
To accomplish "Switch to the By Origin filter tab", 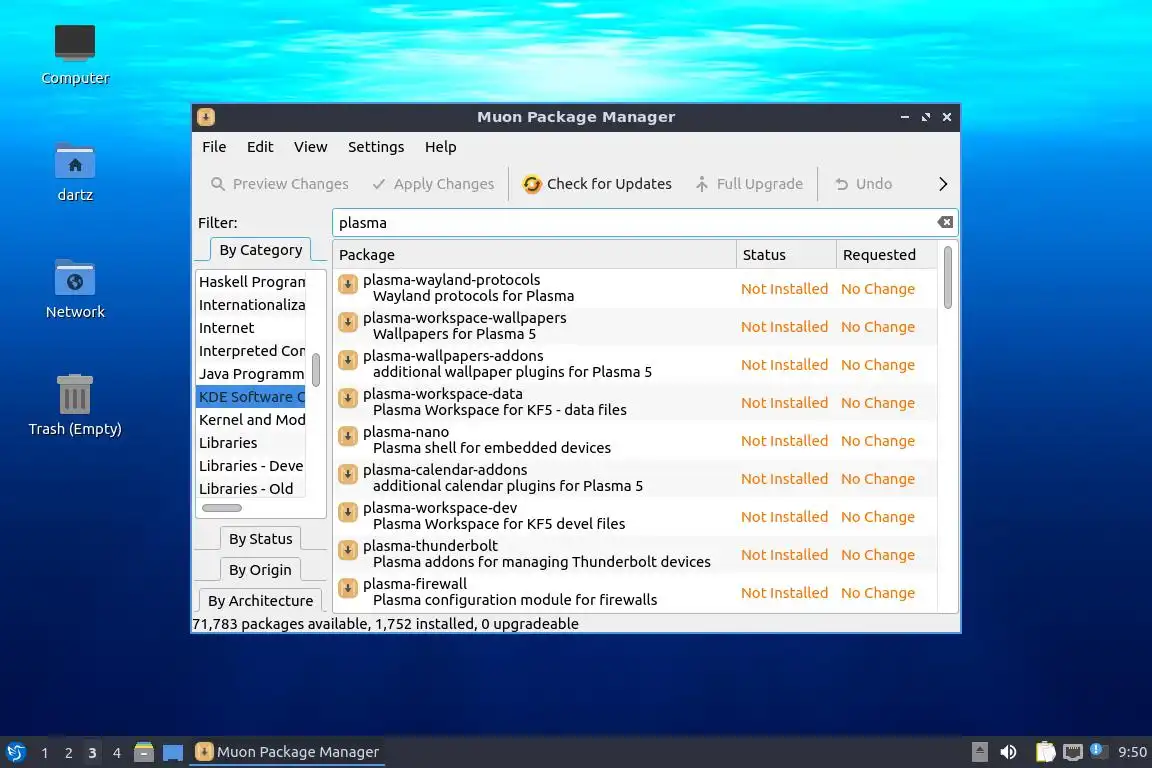I will tap(260, 570).
